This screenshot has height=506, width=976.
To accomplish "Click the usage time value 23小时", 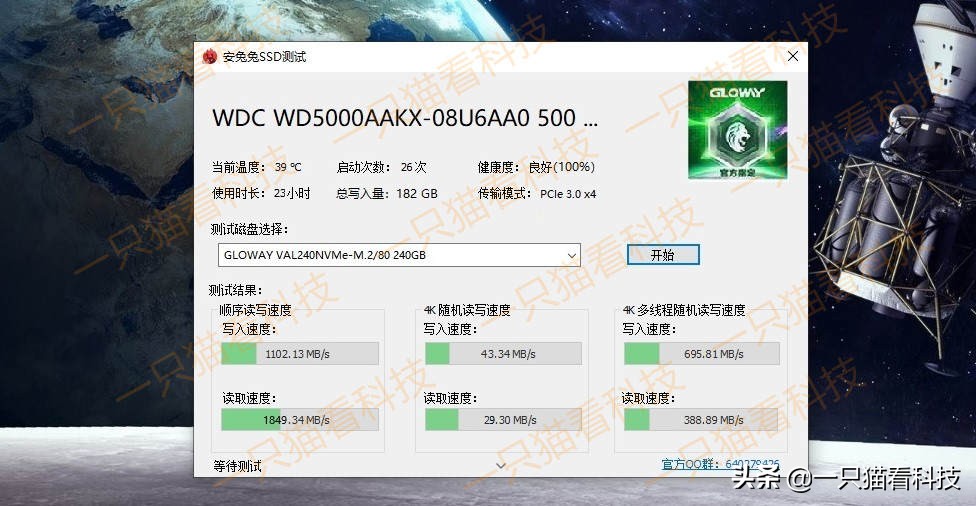I will 292,194.
